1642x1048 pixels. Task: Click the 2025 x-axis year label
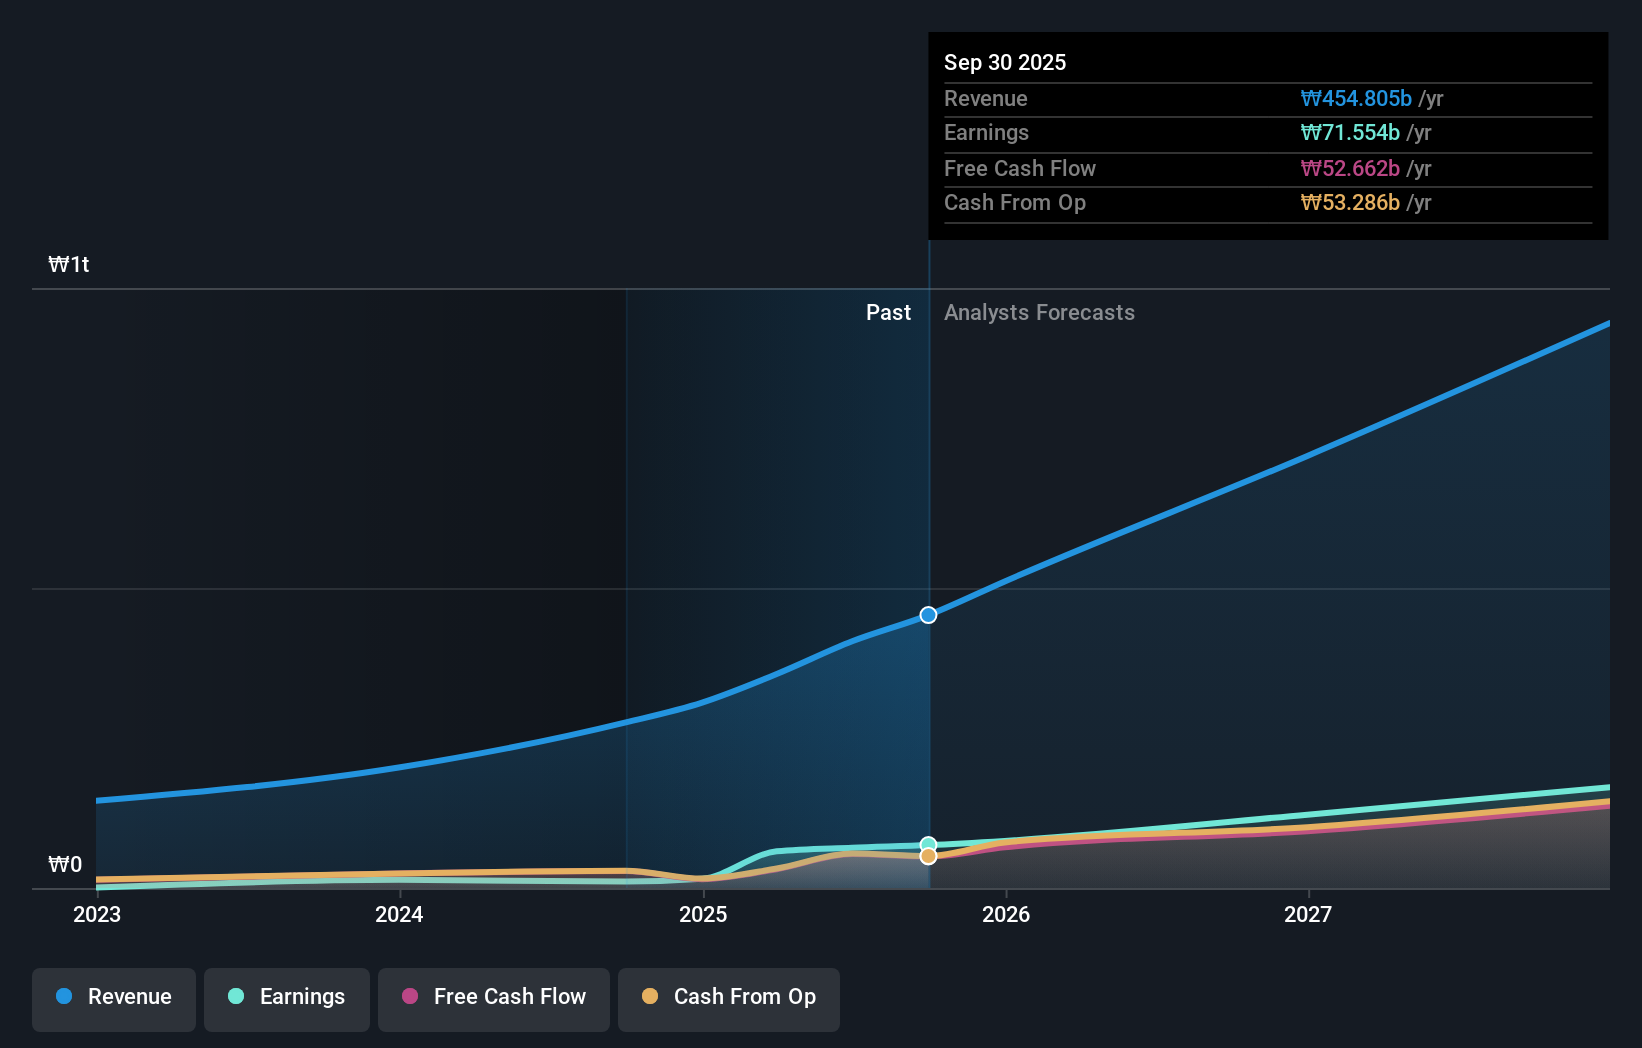tap(703, 913)
